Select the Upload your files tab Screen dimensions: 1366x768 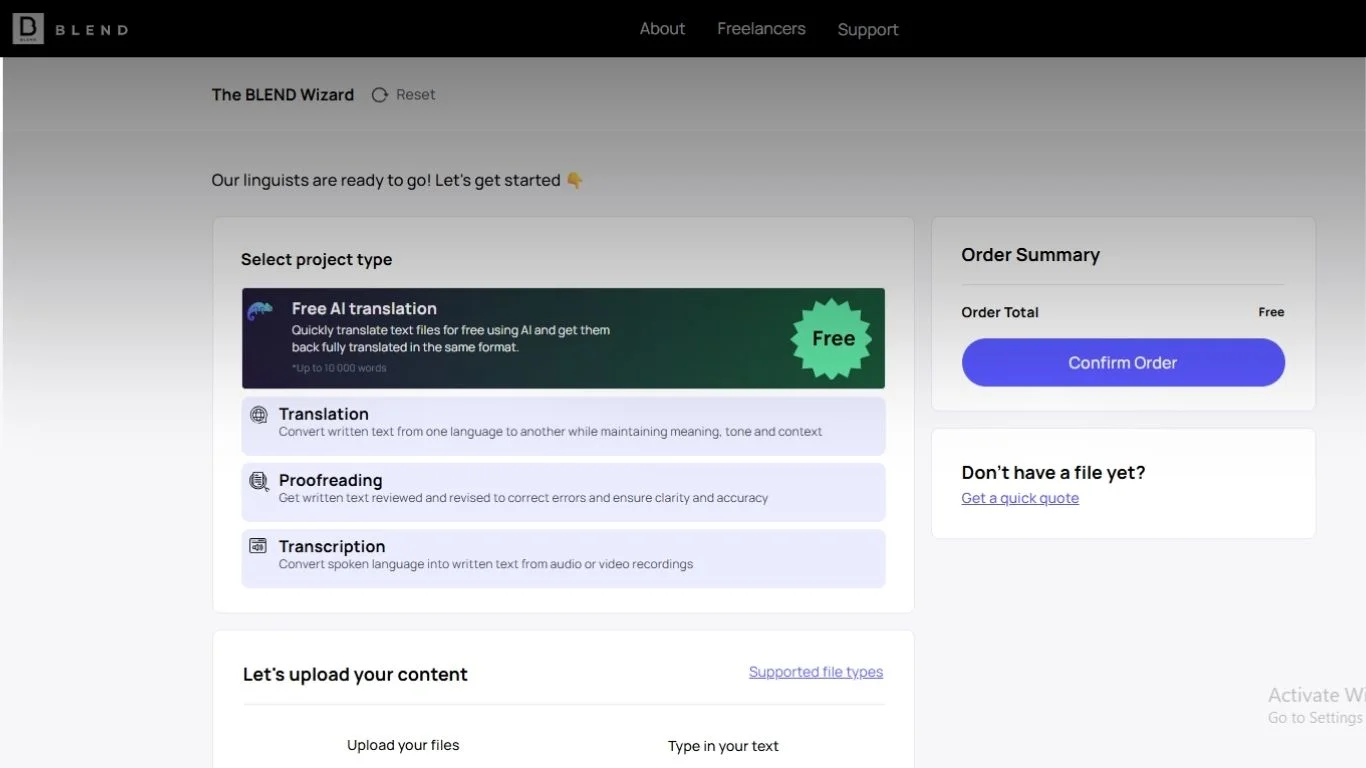tap(403, 745)
